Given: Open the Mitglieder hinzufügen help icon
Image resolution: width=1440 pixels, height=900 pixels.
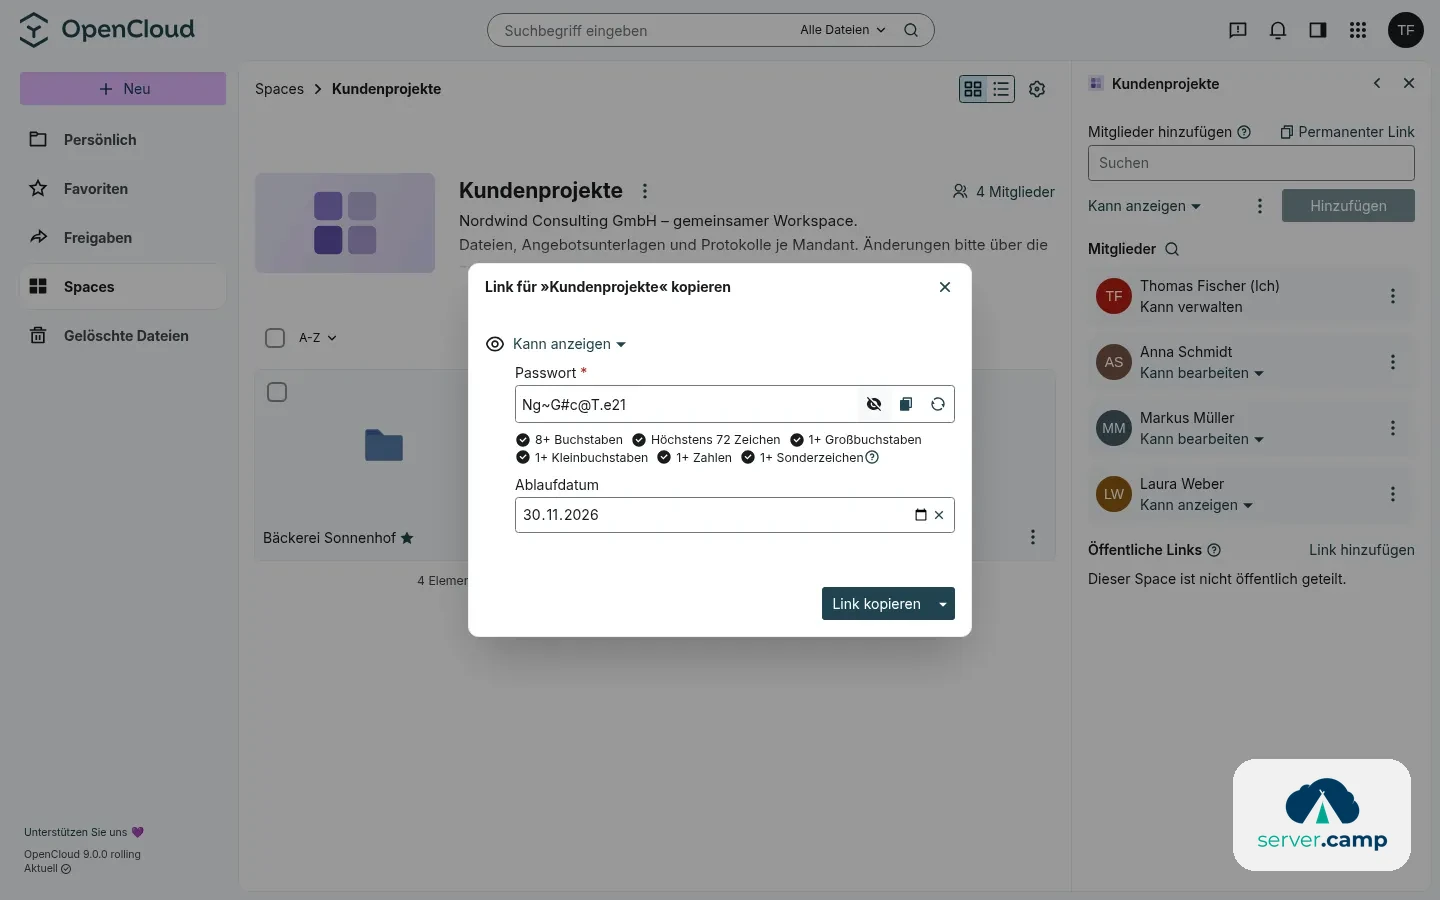Looking at the screenshot, I should (x=1244, y=132).
